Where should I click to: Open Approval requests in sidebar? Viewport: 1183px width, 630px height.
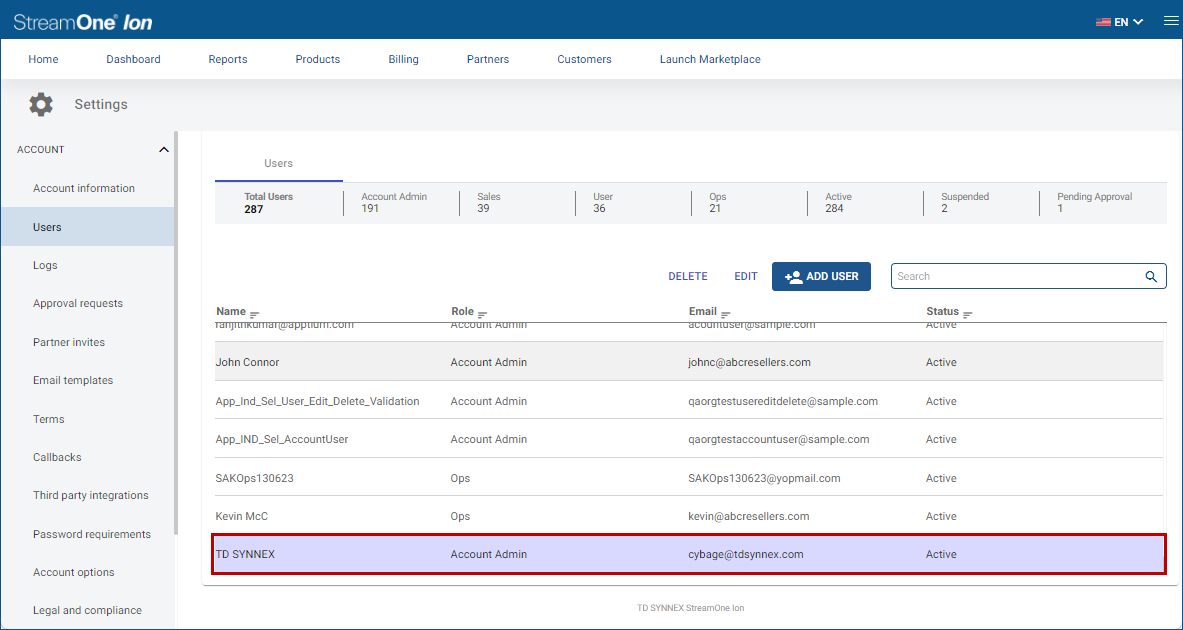(x=78, y=303)
